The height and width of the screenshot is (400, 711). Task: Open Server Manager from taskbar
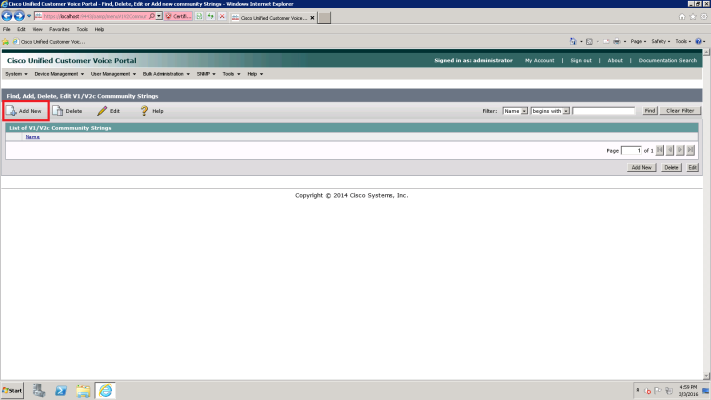tap(39, 390)
